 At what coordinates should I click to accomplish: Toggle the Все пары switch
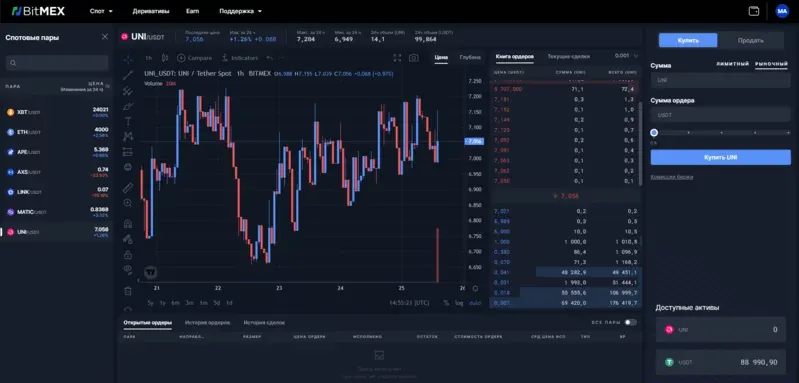click(x=631, y=322)
